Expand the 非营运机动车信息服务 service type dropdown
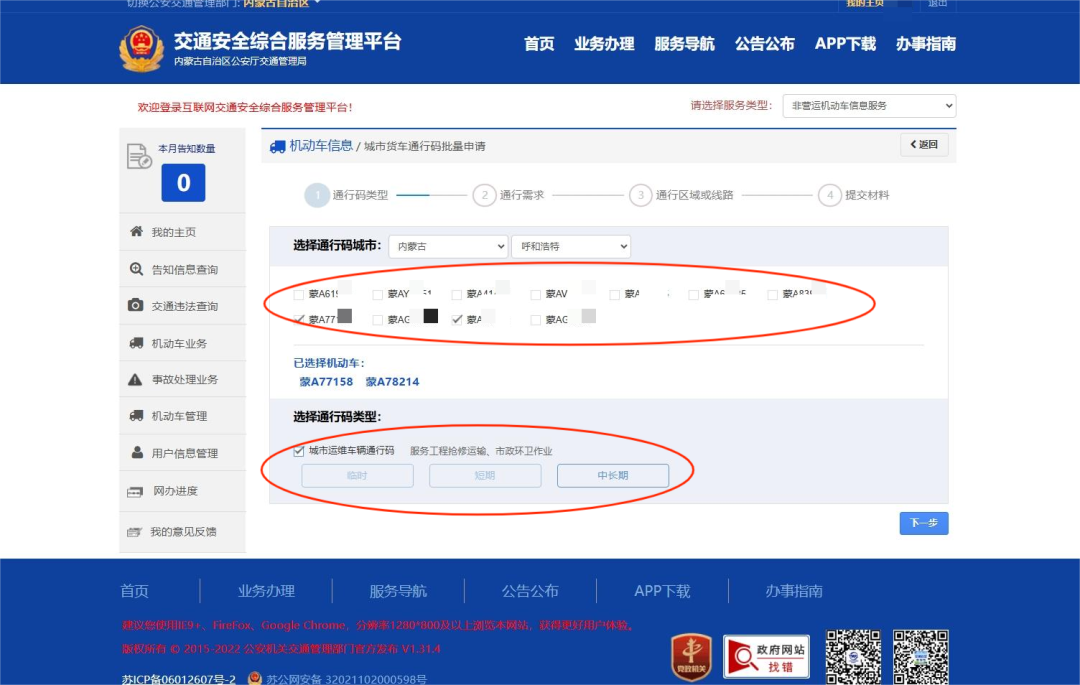 coord(868,106)
